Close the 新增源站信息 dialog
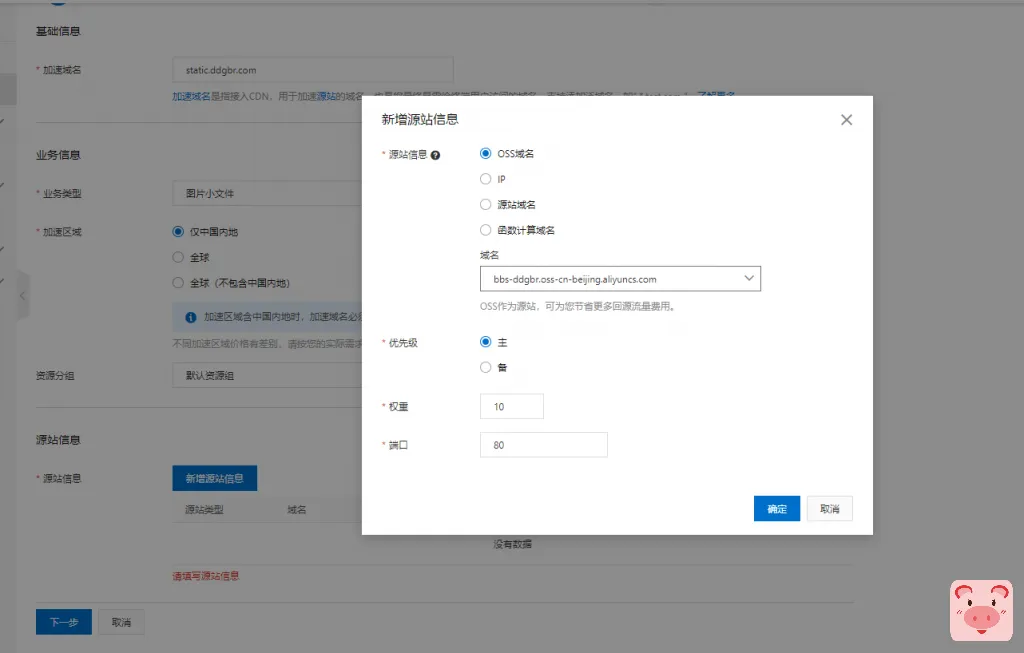The height and width of the screenshot is (653, 1024). coord(846,120)
